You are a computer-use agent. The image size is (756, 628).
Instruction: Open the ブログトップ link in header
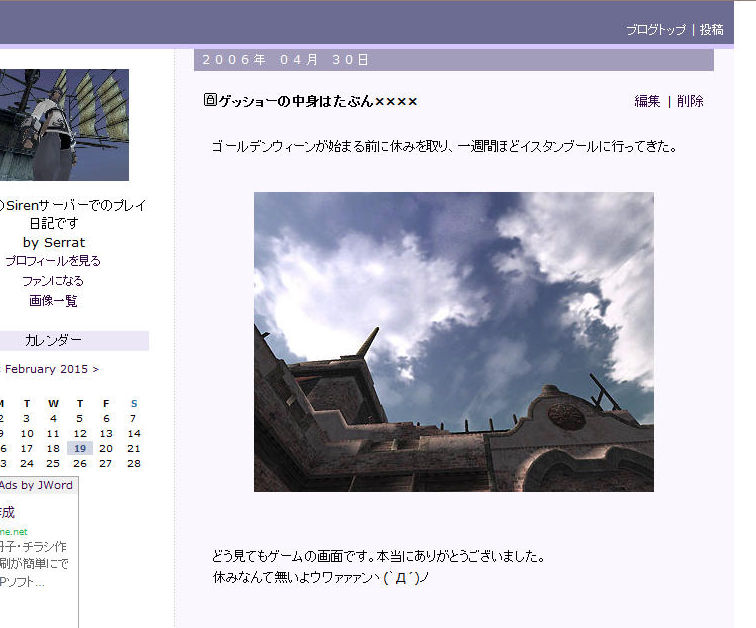(x=656, y=30)
